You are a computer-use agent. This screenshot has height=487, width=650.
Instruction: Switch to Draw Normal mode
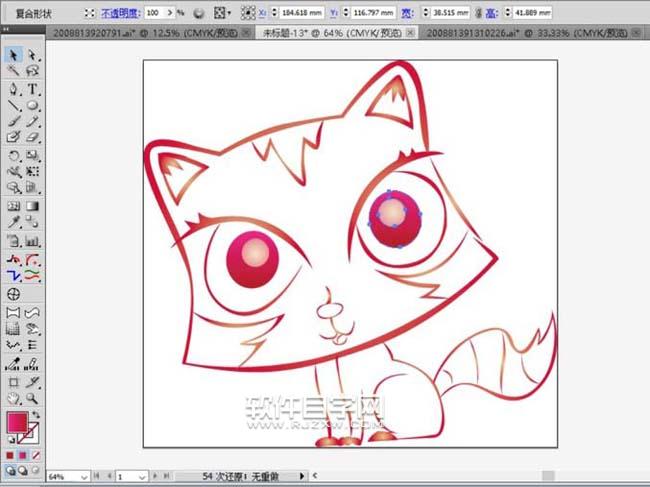click(10, 470)
